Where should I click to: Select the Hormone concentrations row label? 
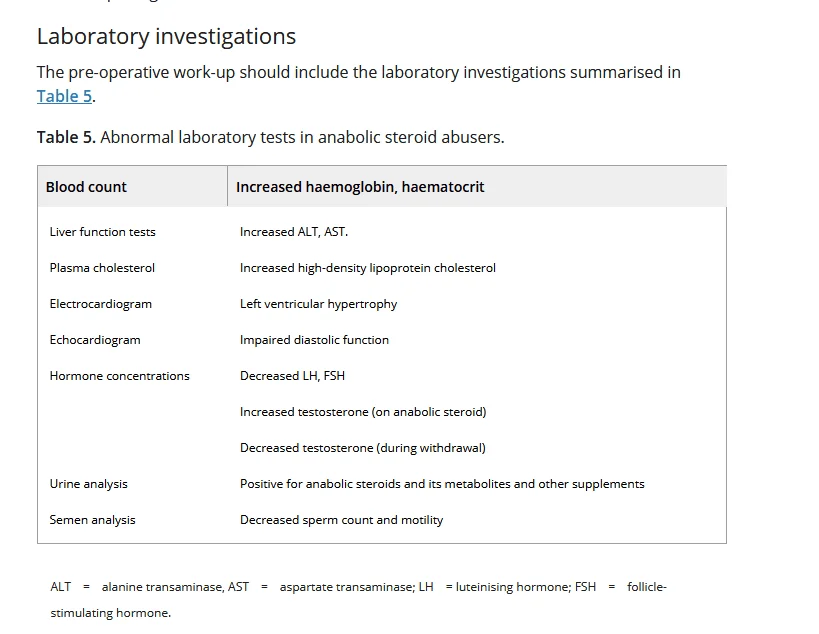pyautogui.click(x=119, y=376)
